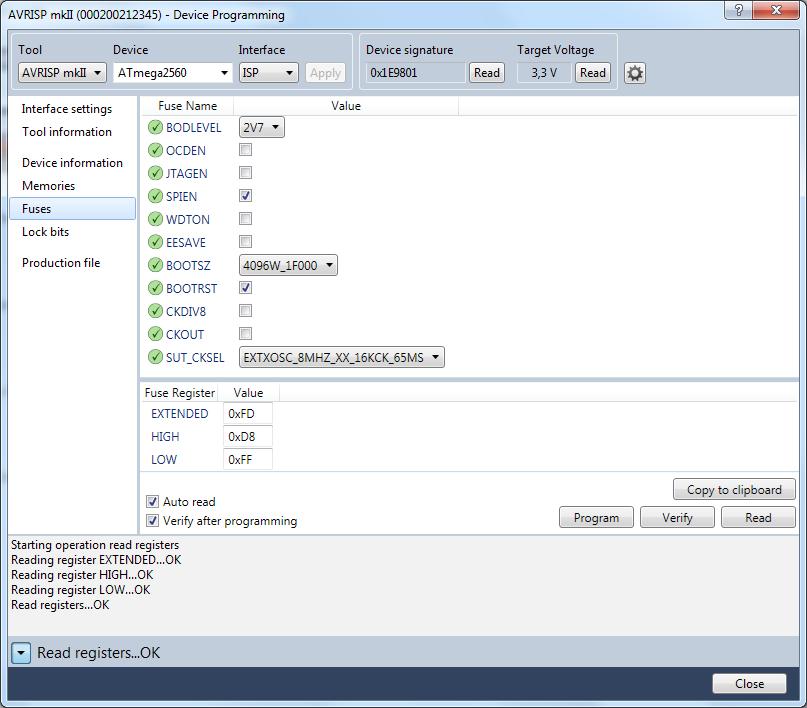
Task: Click the Fuse Register column header
Action: 180,393
